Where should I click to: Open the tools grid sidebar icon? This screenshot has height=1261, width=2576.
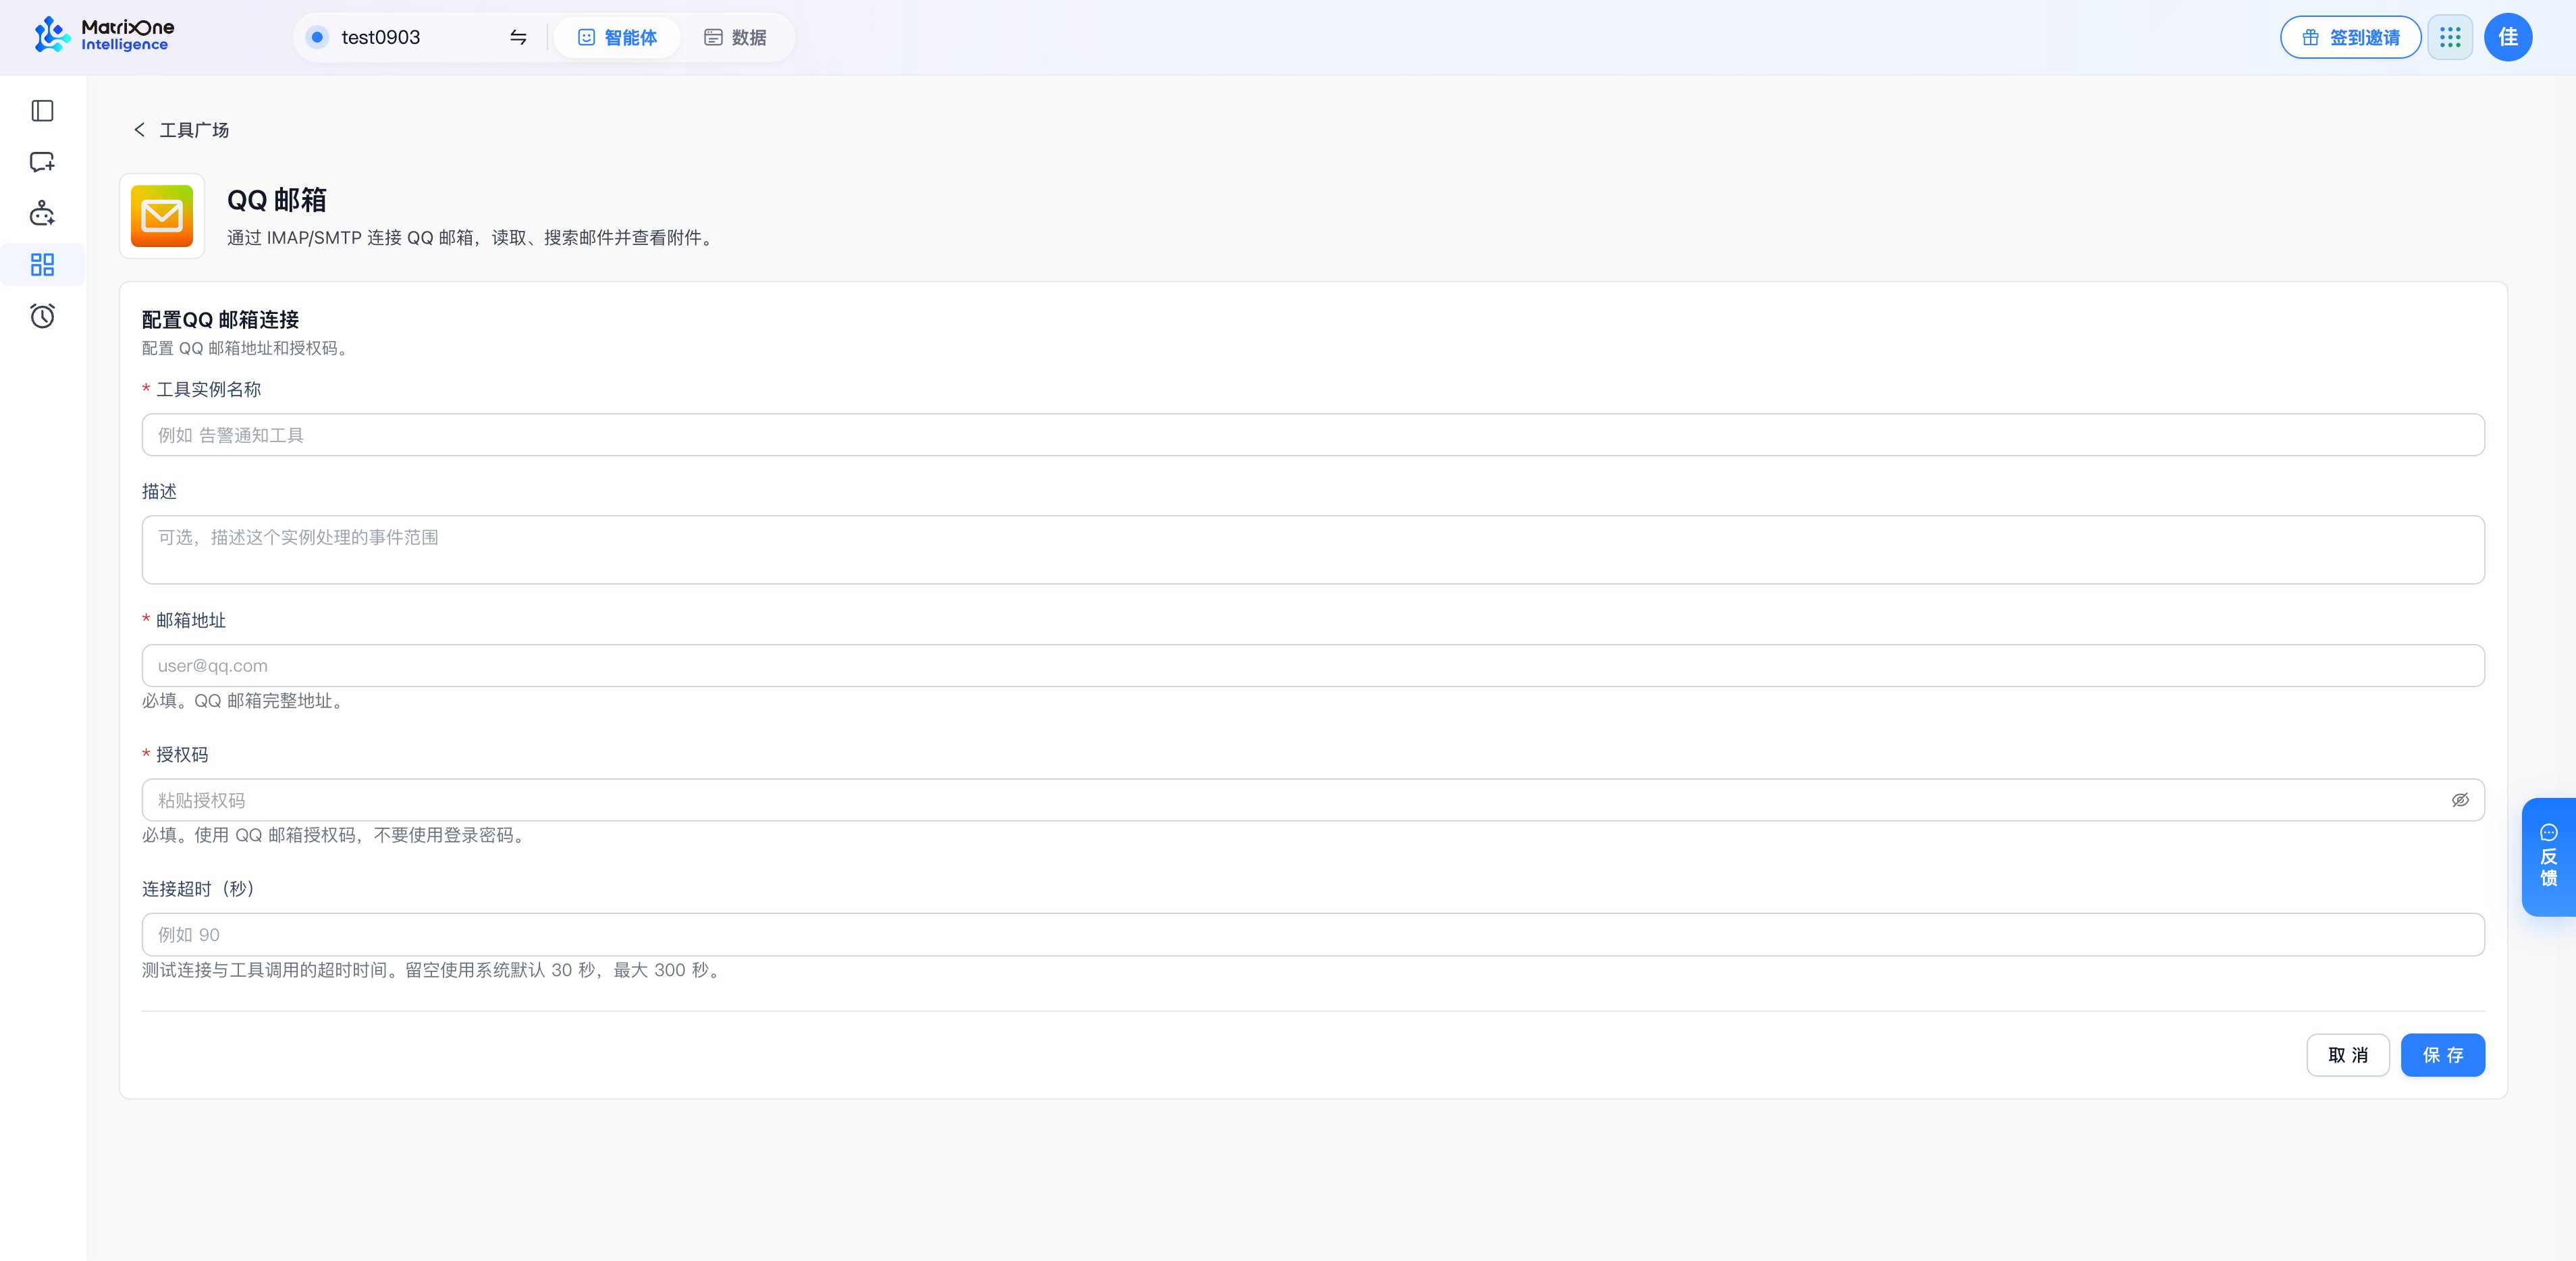point(42,265)
